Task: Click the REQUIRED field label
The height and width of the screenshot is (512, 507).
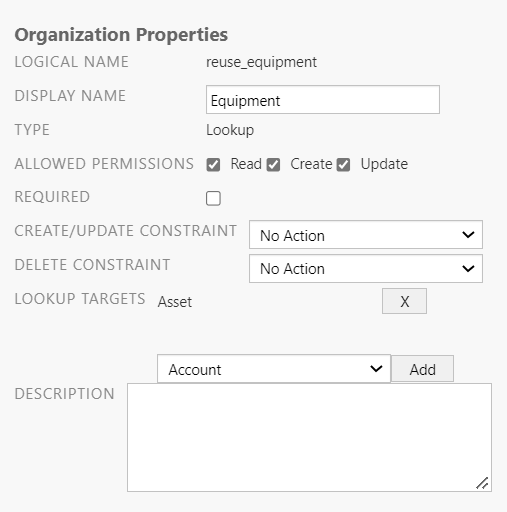Action: click(x=52, y=197)
